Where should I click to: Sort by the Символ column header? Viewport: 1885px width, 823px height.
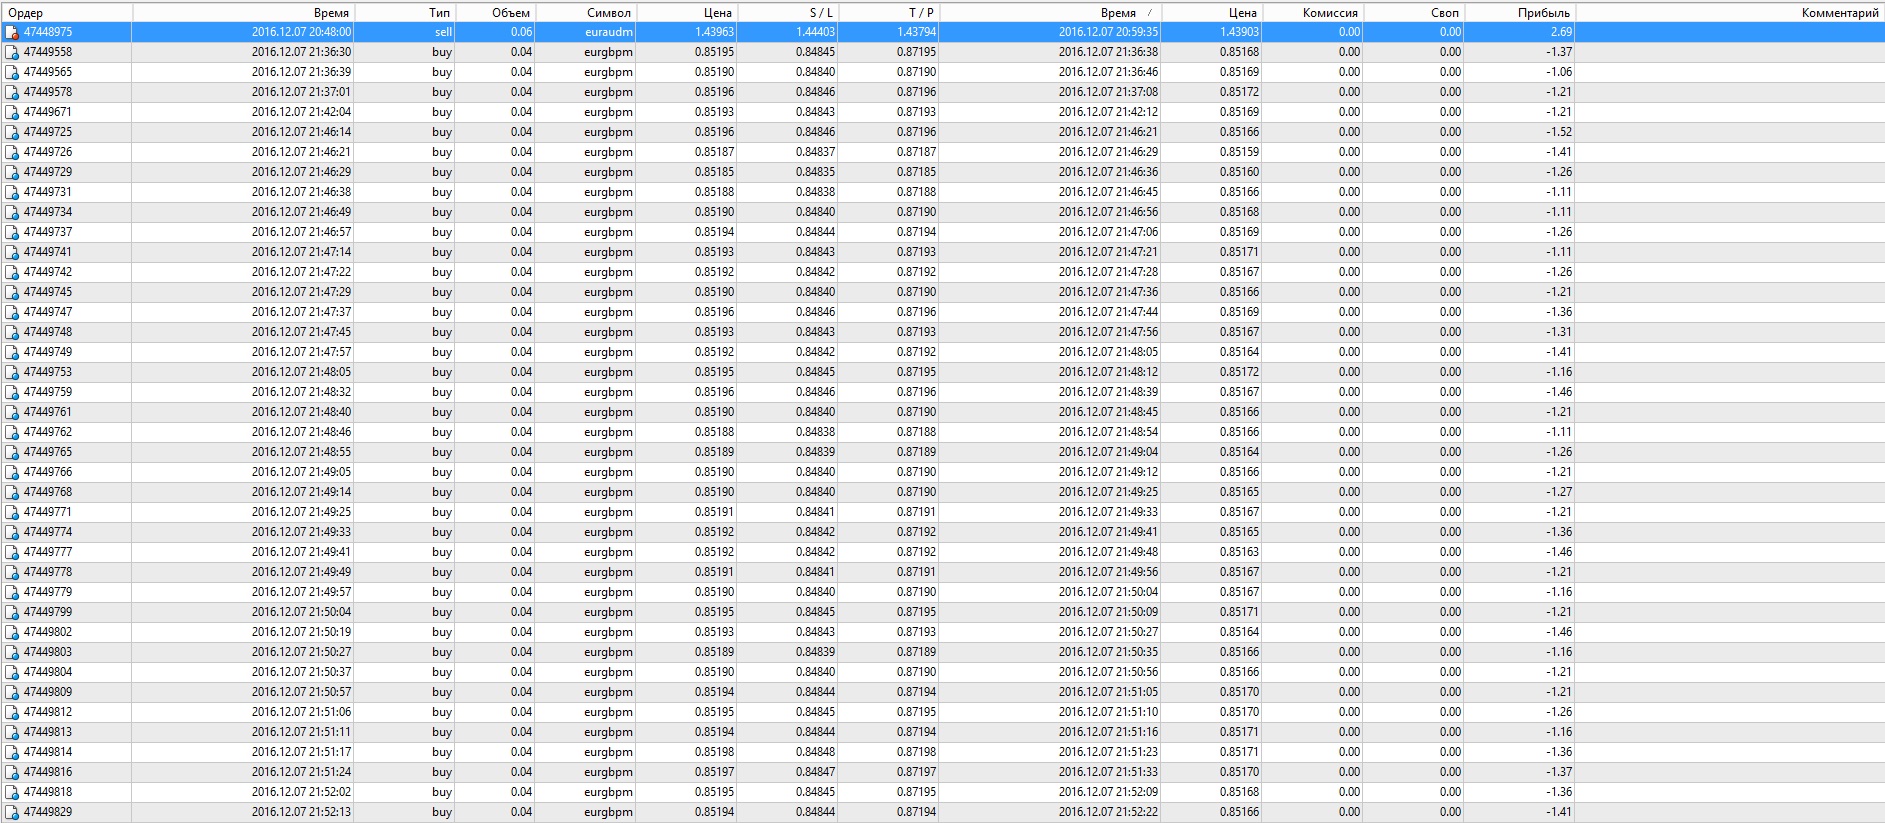click(609, 12)
